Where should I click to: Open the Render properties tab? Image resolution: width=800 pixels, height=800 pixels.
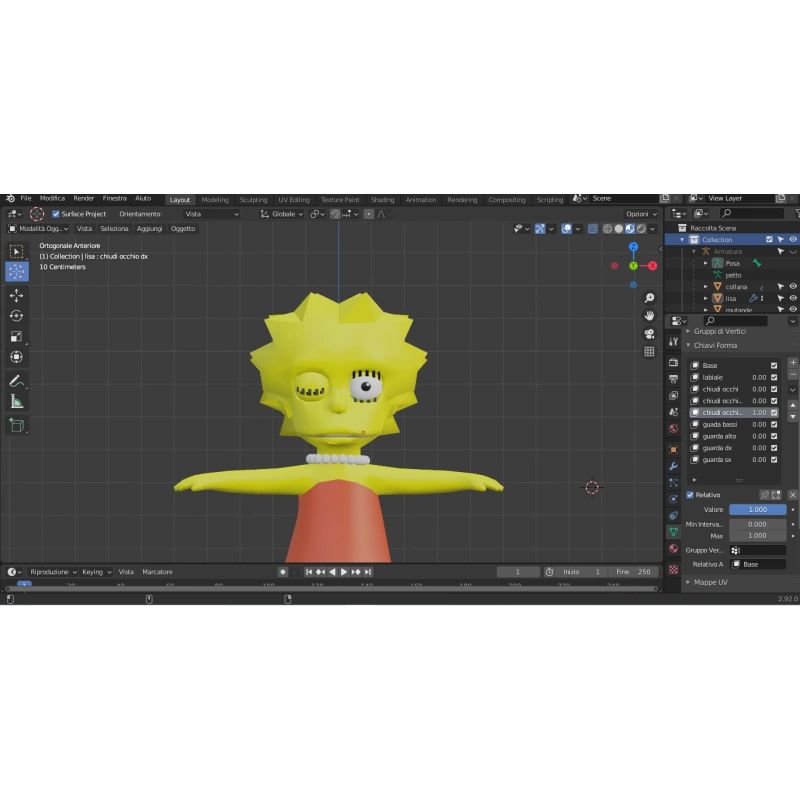point(673,362)
